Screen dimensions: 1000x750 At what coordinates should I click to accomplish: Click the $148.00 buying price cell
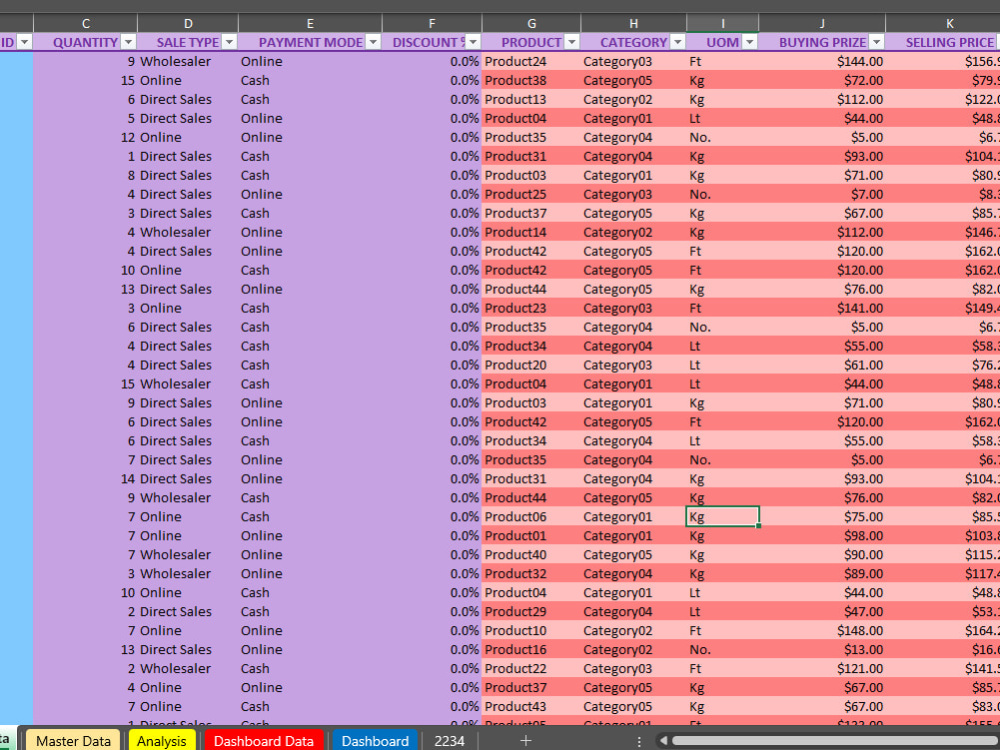(x=822, y=631)
